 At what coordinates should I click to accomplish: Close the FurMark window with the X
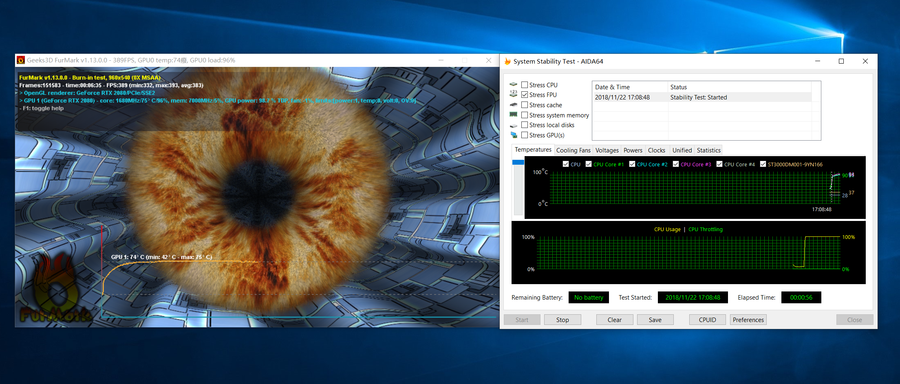489,60
